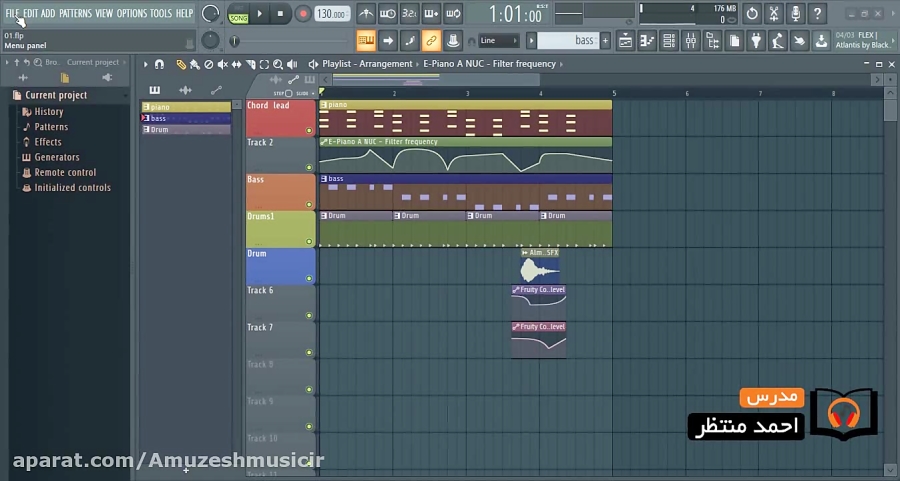Mute the Chord lead track green light
The height and width of the screenshot is (481, 900).
pos(309,131)
